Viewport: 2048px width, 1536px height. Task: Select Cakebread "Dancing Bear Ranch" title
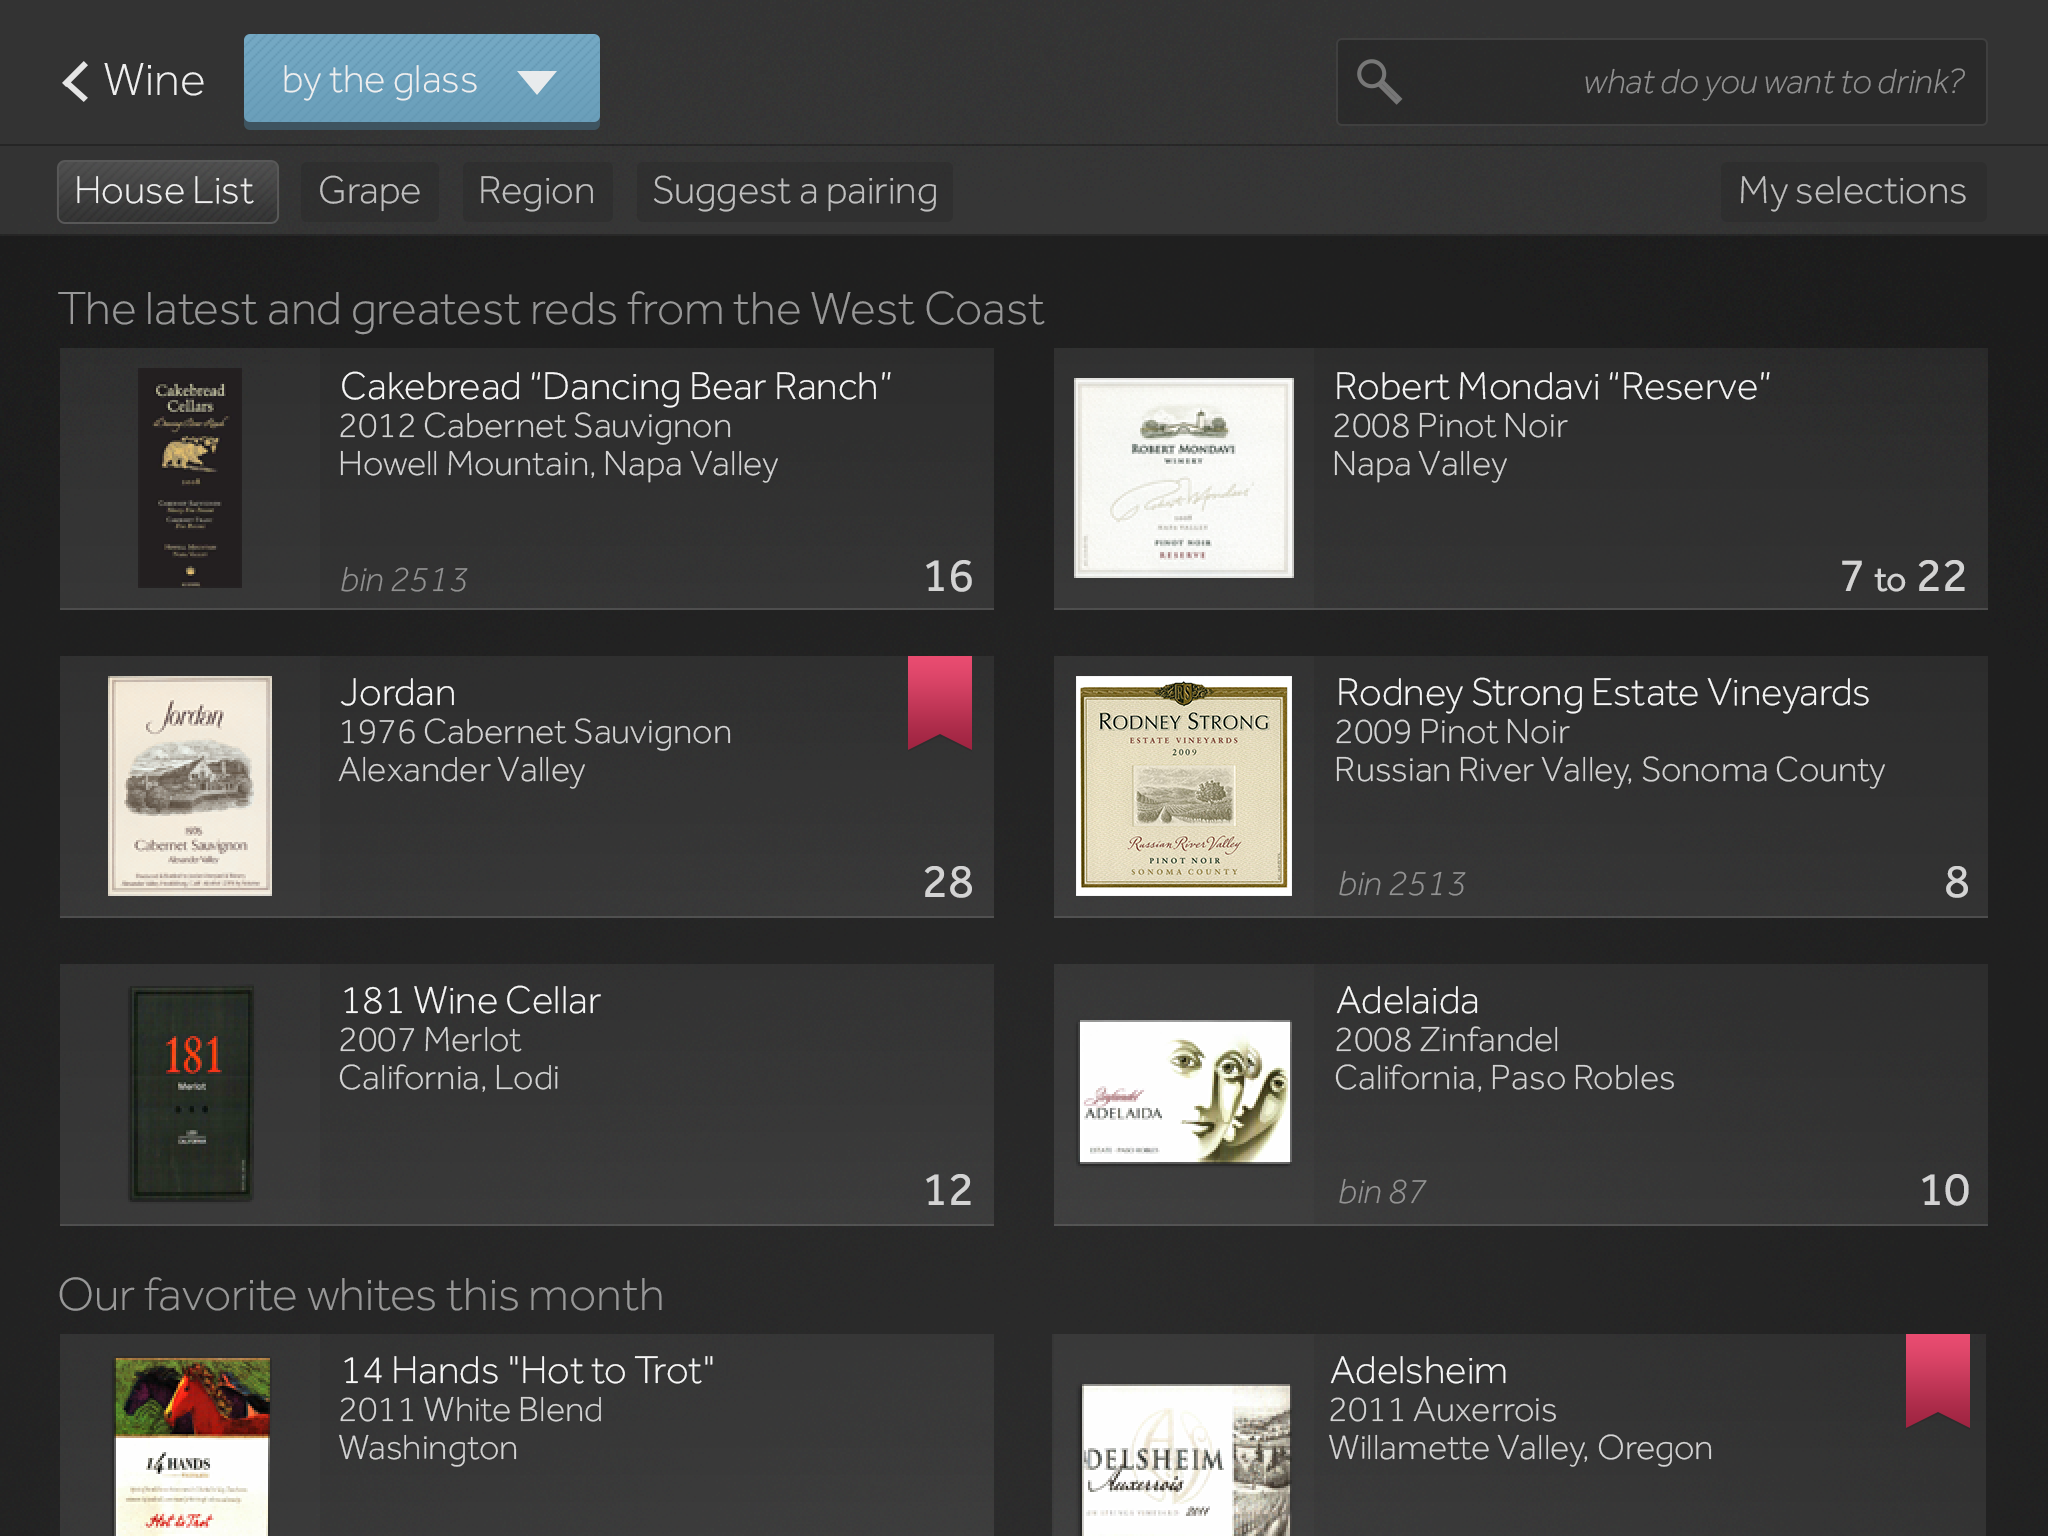pyautogui.click(x=615, y=387)
